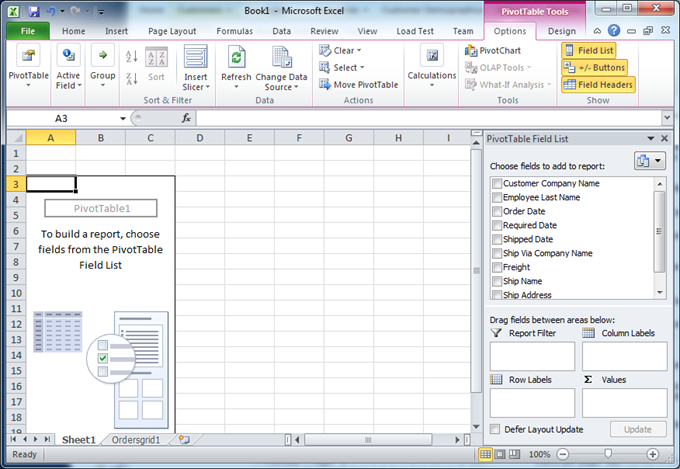
Task: Click the Select All corner button
Action: coord(16,138)
